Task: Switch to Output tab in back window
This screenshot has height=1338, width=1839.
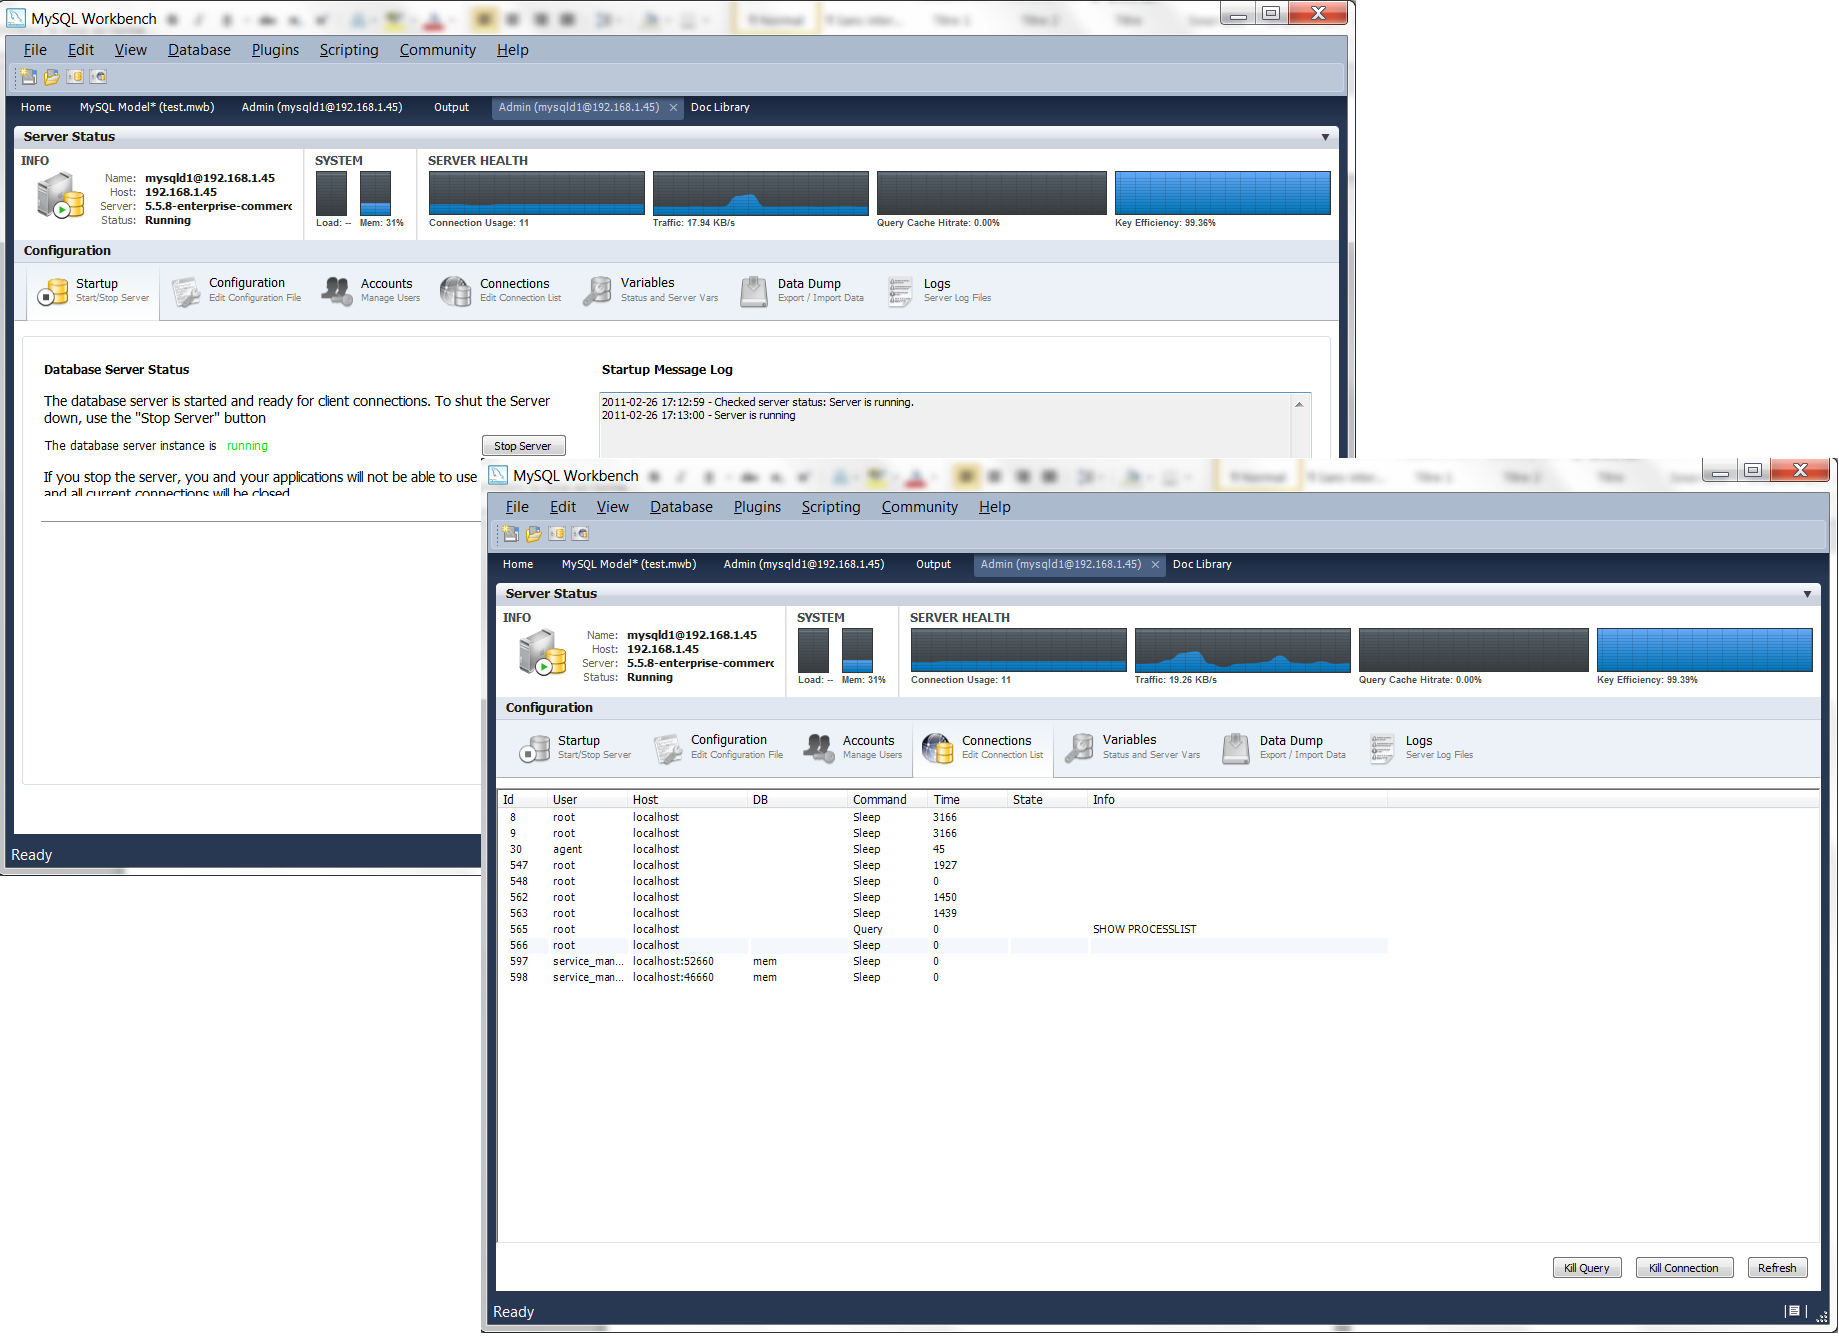Action: point(451,108)
